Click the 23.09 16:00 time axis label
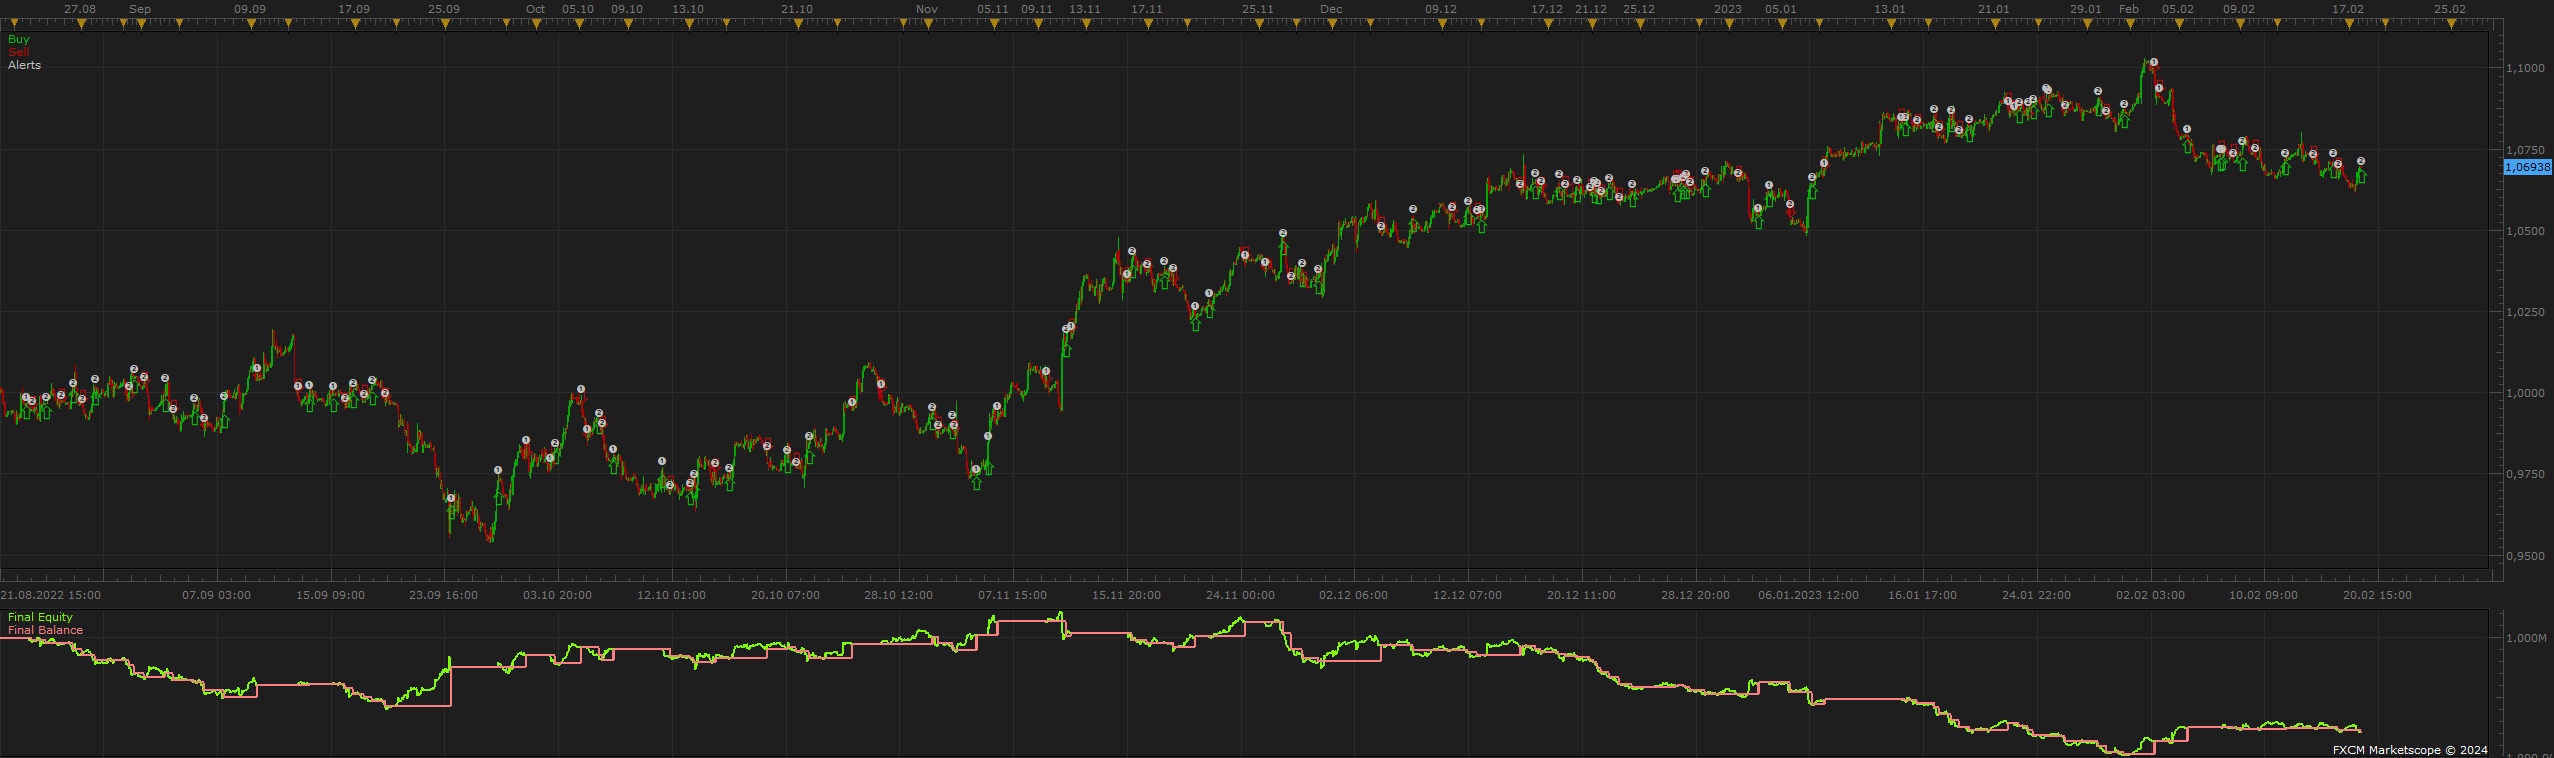This screenshot has width=2554, height=758. [x=444, y=595]
